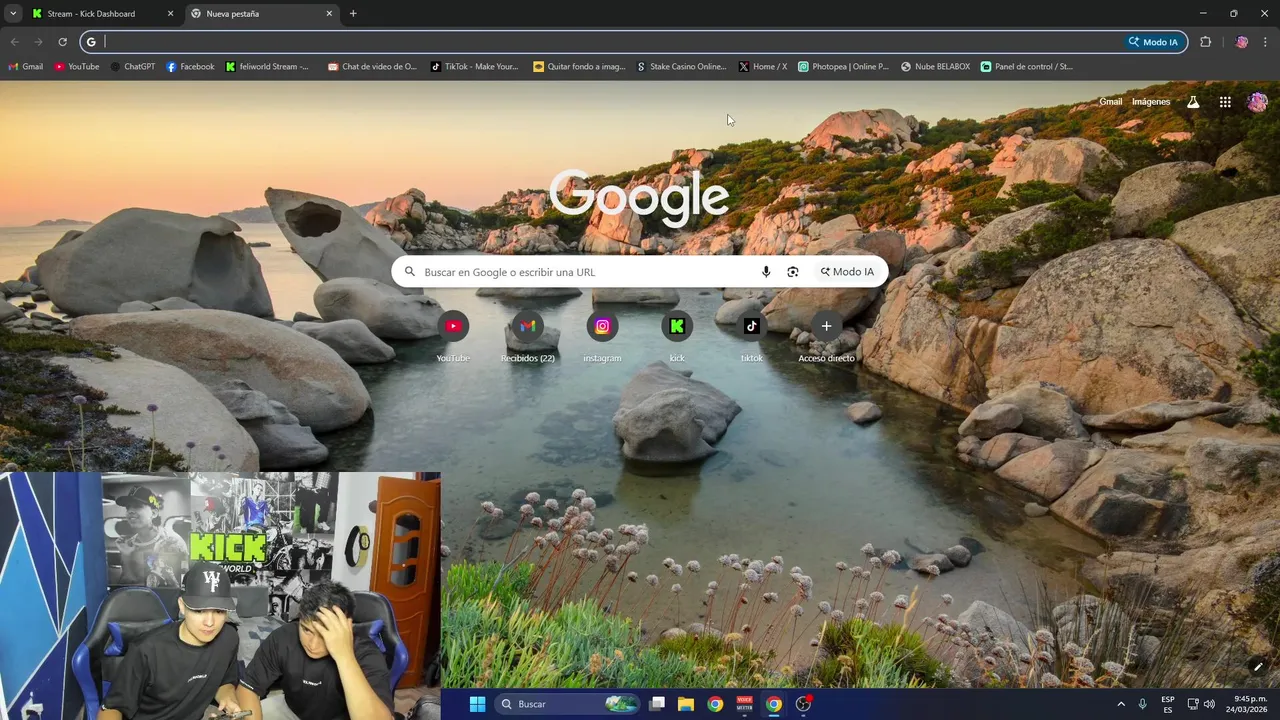Open the Chrome extensions puzzle icon
Viewport: 1280px width, 720px height.
pyautogui.click(x=1205, y=42)
